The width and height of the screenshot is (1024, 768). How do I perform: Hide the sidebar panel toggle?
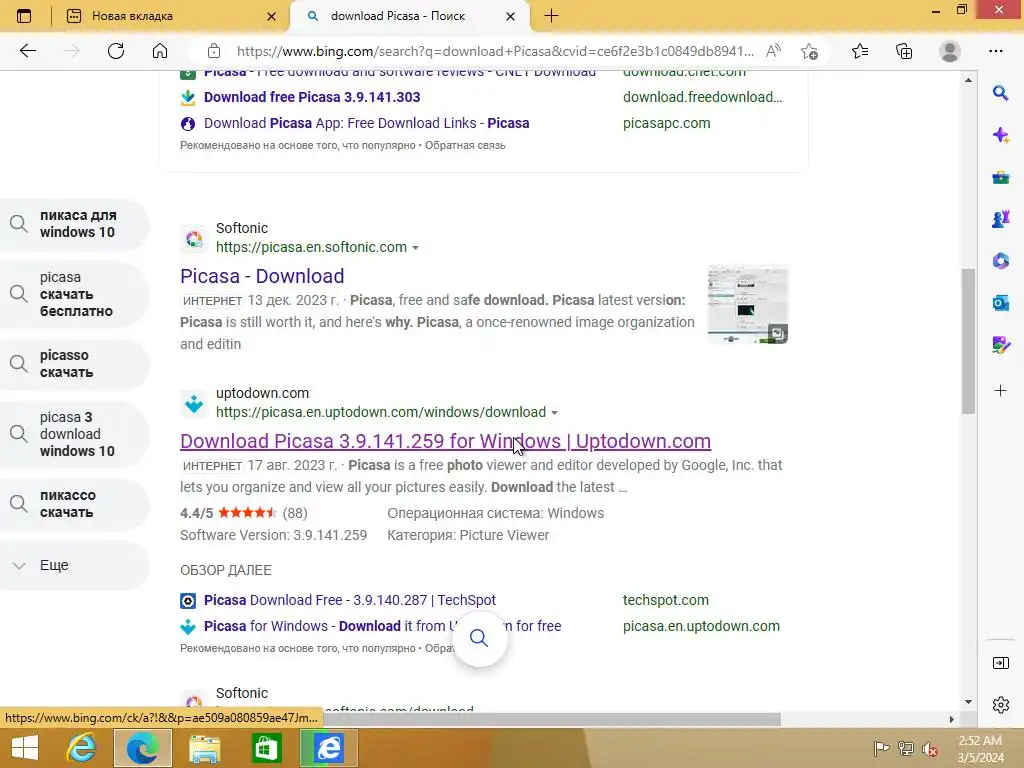[x=1000, y=663]
